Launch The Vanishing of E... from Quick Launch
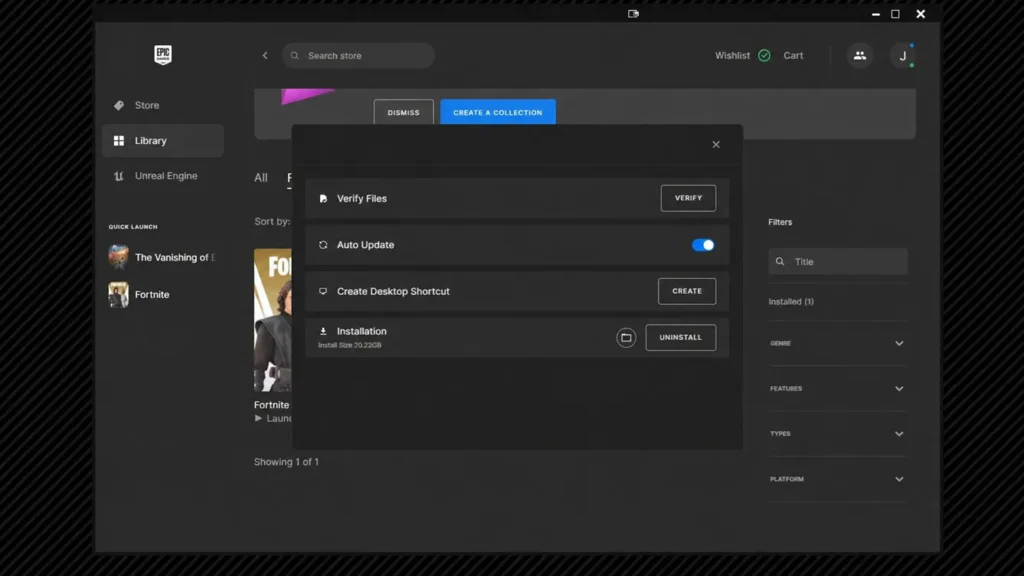 click(x=163, y=257)
